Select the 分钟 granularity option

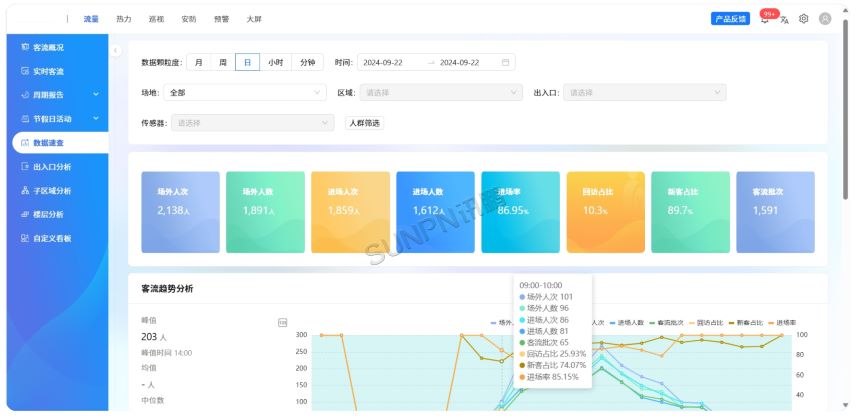308,63
